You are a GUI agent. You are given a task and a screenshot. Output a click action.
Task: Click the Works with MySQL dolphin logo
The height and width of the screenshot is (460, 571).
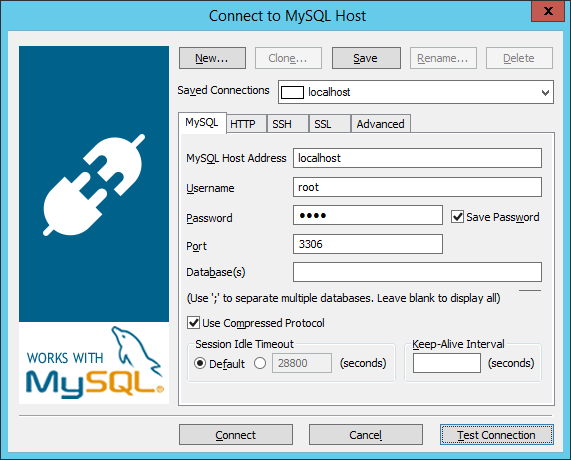[x=94, y=363]
